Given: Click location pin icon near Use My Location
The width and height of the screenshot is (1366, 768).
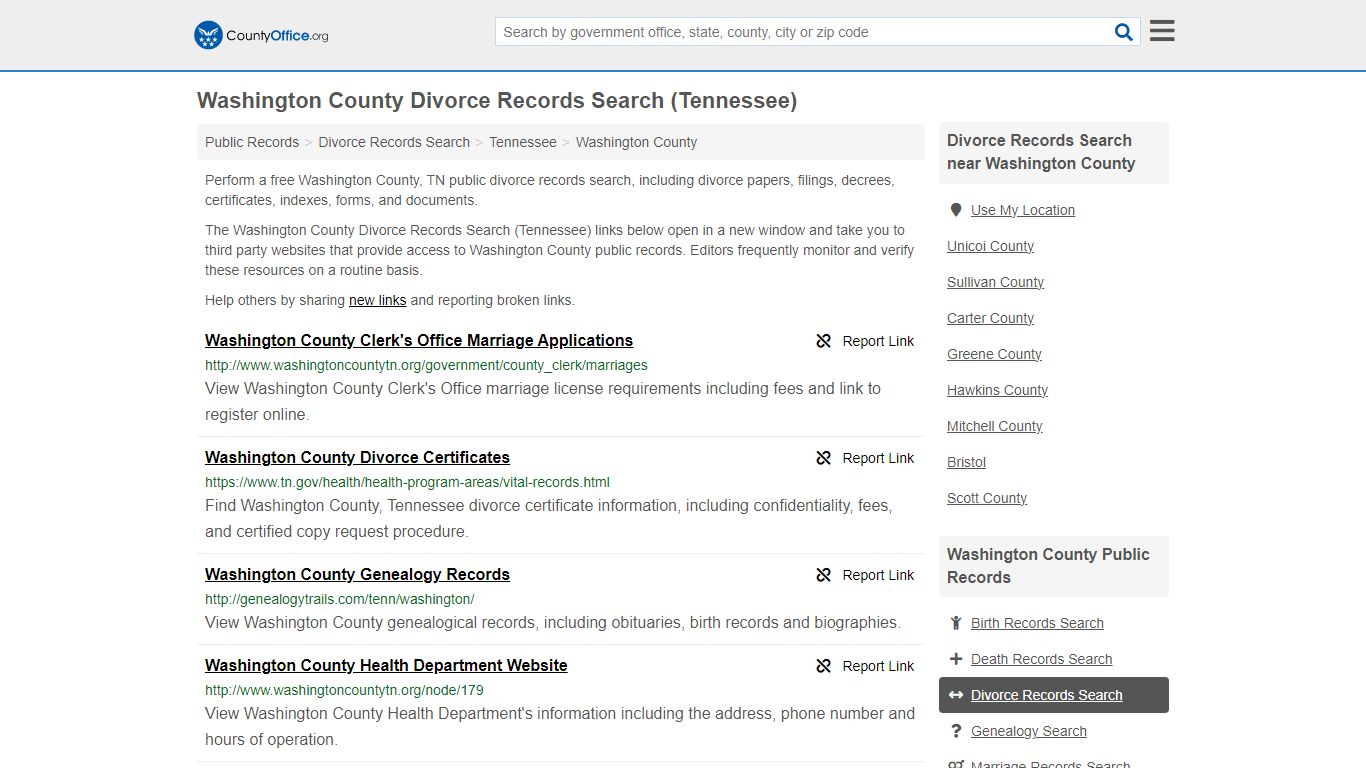Looking at the screenshot, I should click(956, 210).
